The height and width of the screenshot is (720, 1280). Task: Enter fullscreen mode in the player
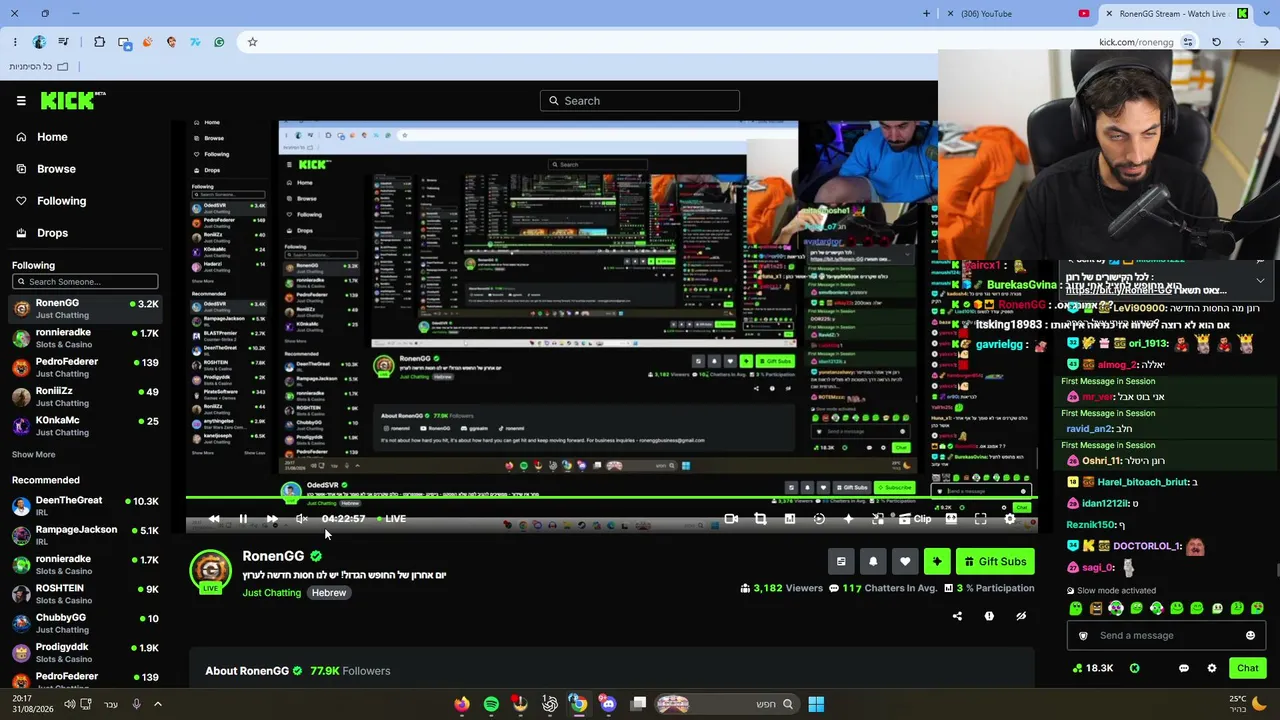tap(980, 519)
